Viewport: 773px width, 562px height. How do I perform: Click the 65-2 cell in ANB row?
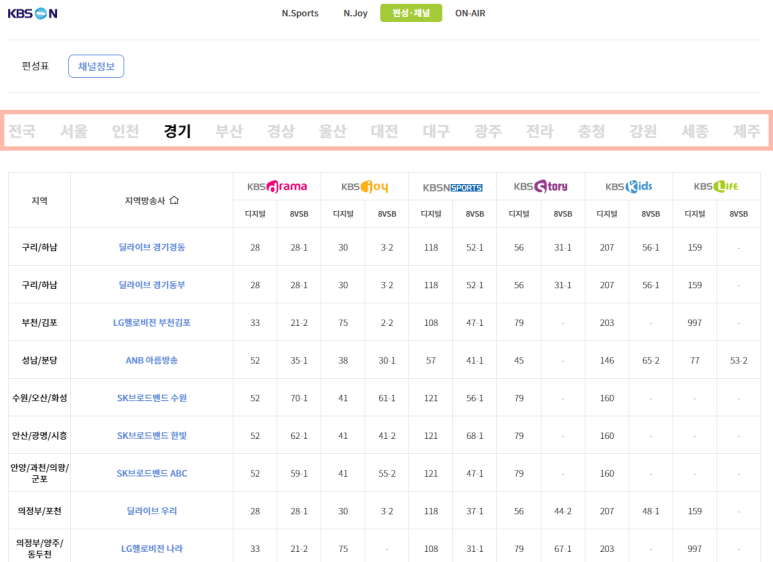click(x=651, y=360)
